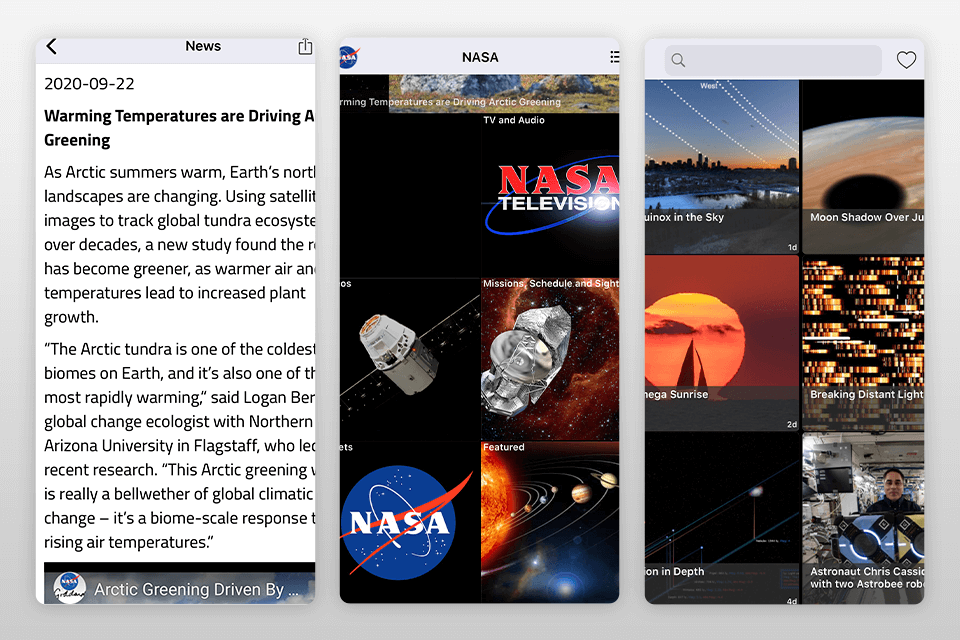This screenshot has height=640, width=960.
Task: Tap the back arrow on the News screen
Action: coord(51,46)
